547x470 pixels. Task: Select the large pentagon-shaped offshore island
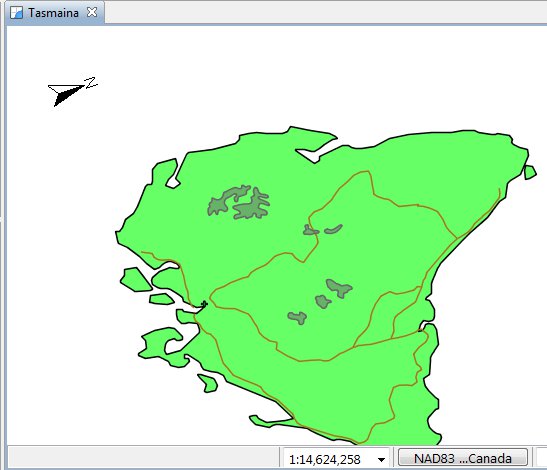point(136,279)
